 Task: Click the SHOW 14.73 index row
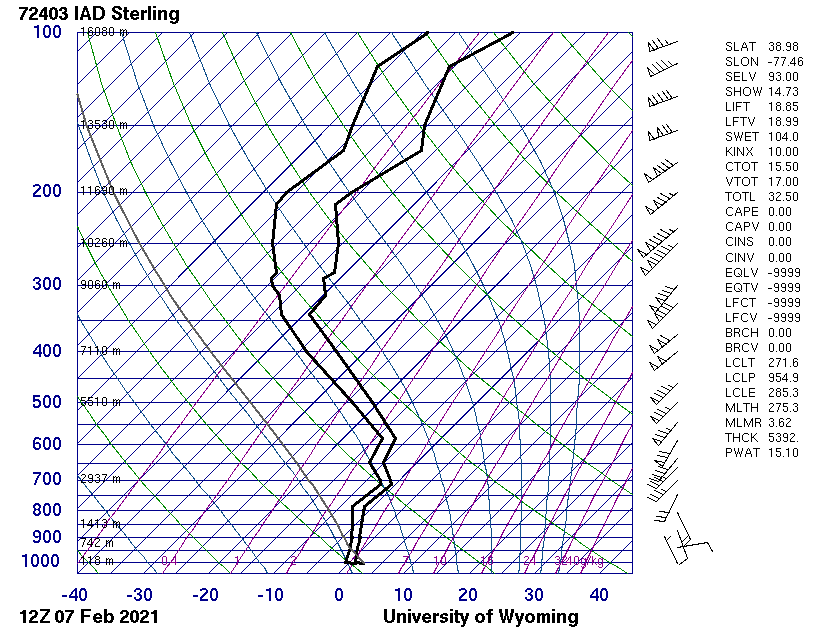pos(762,91)
